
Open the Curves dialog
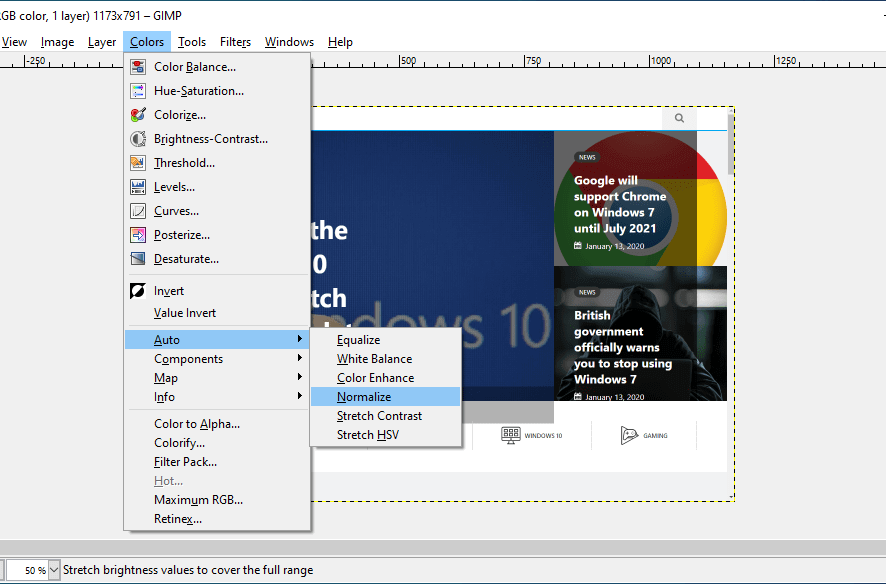tap(217, 211)
